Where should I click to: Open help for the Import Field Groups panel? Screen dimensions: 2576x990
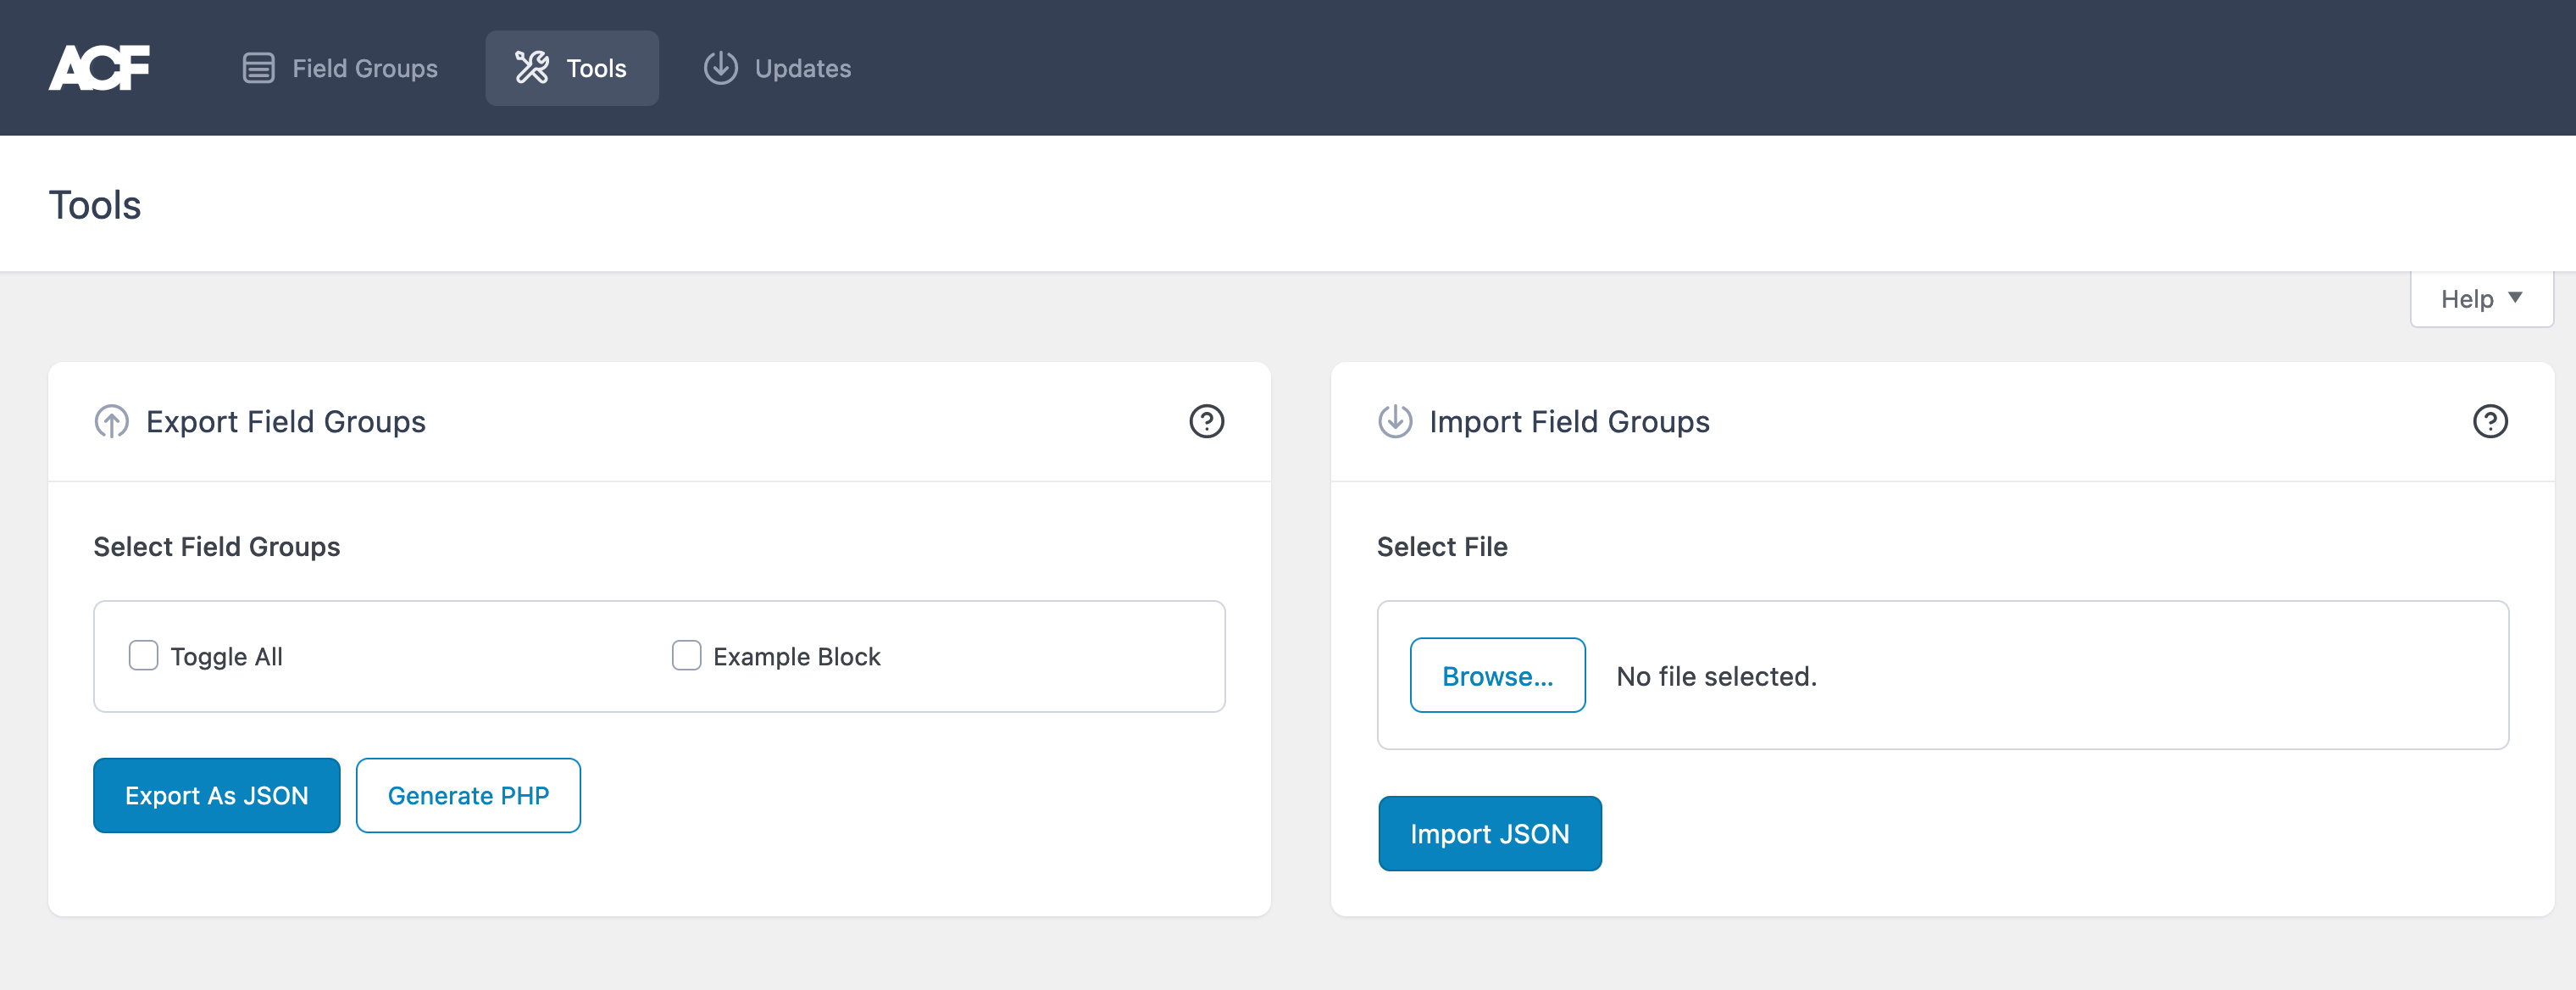[x=2491, y=421]
